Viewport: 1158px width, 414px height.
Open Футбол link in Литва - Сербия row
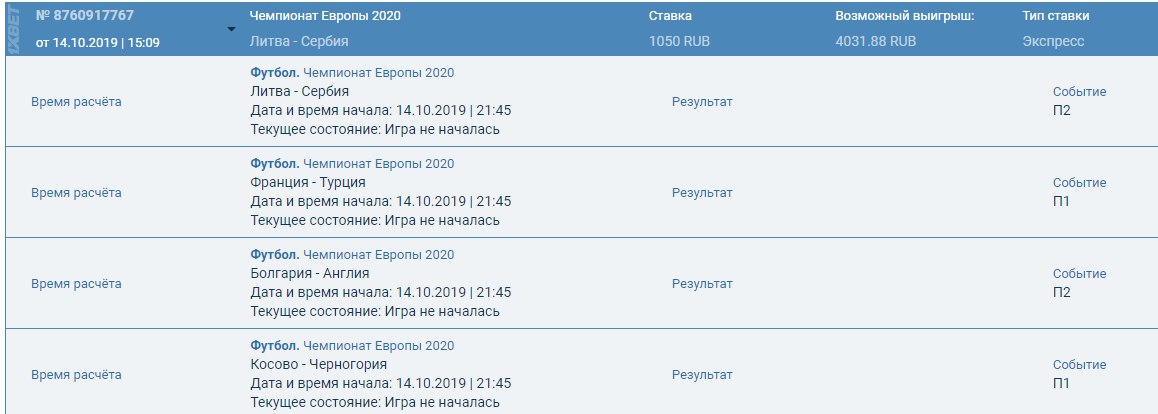pyautogui.click(x=274, y=73)
